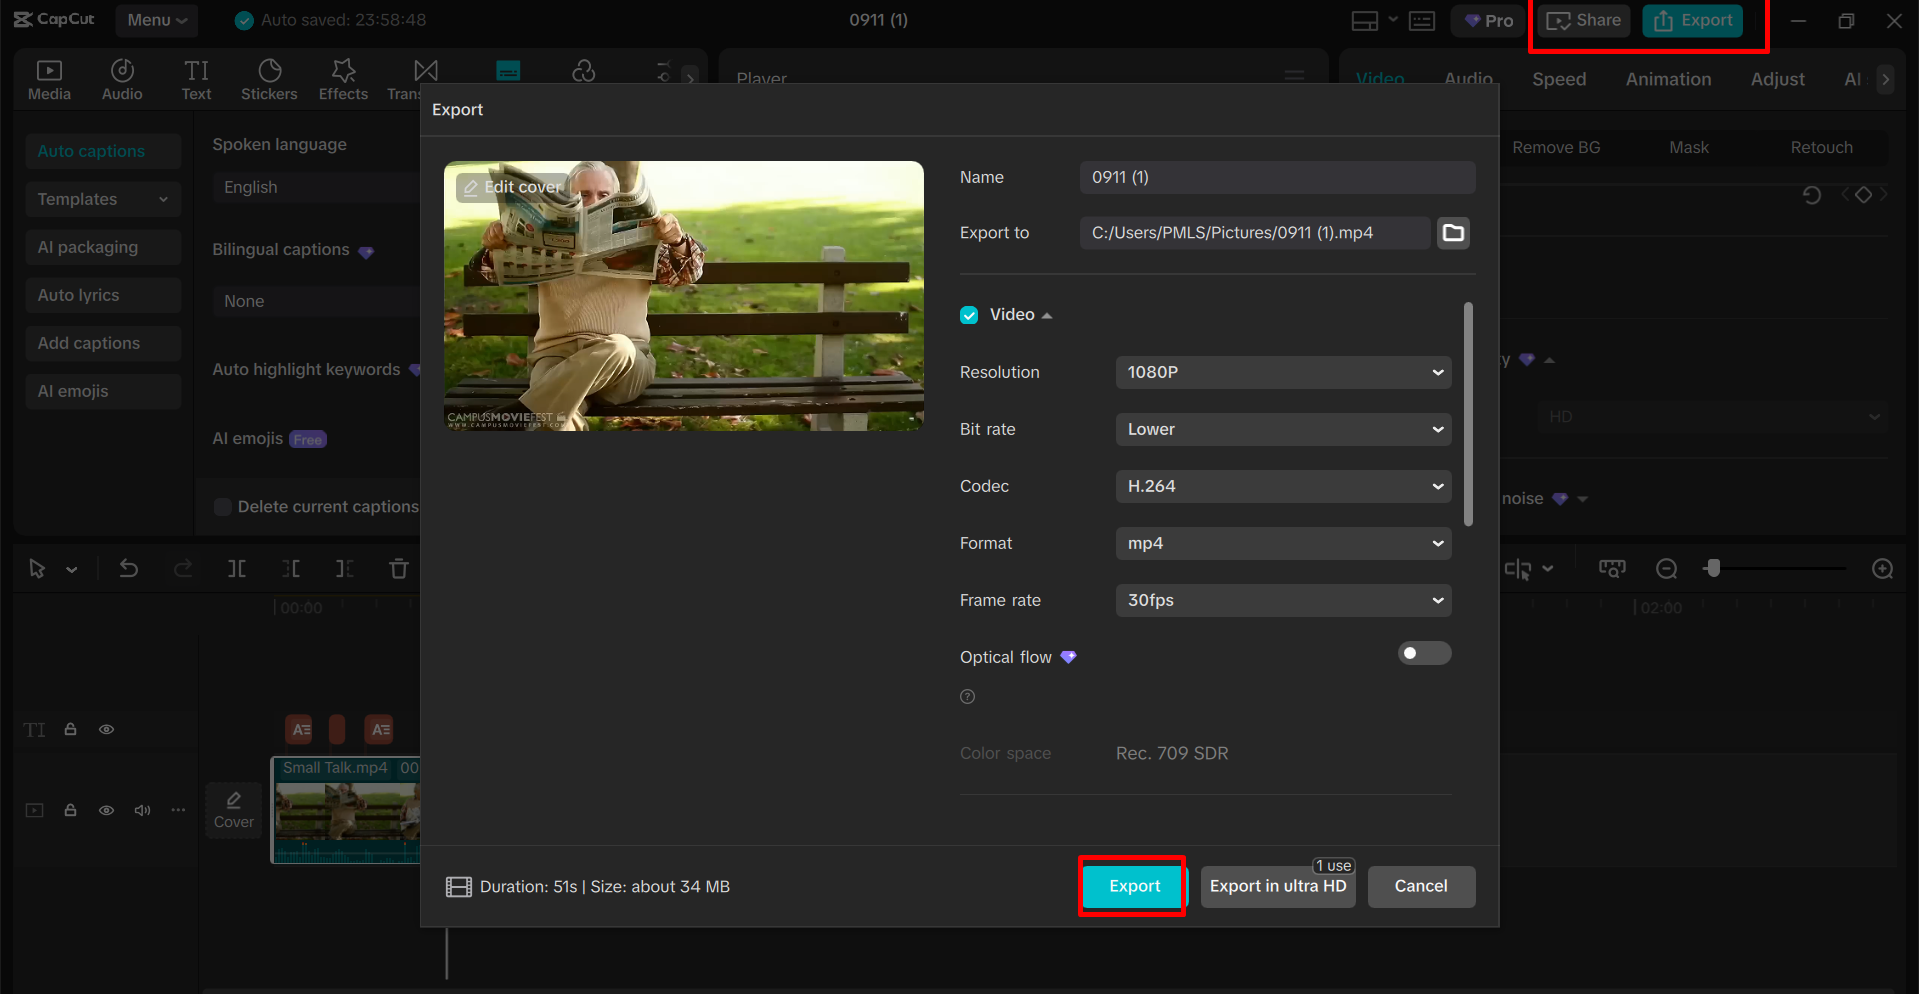Open the Effects panel
The width and height of the screenshot is (1919, 994).
(343, 79)
